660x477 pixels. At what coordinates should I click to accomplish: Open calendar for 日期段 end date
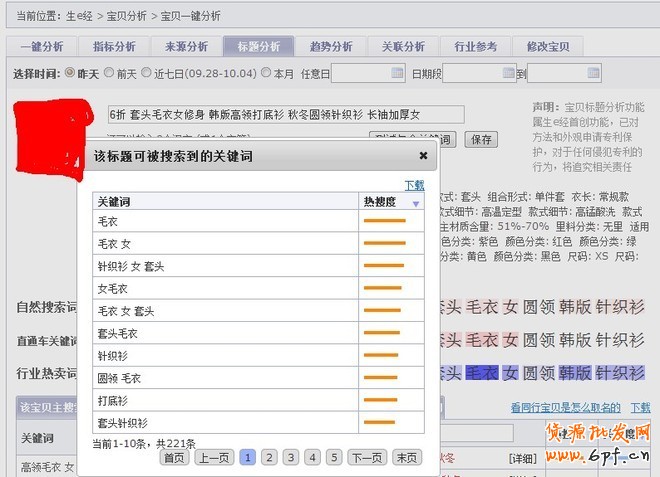(x=593, y=73)
